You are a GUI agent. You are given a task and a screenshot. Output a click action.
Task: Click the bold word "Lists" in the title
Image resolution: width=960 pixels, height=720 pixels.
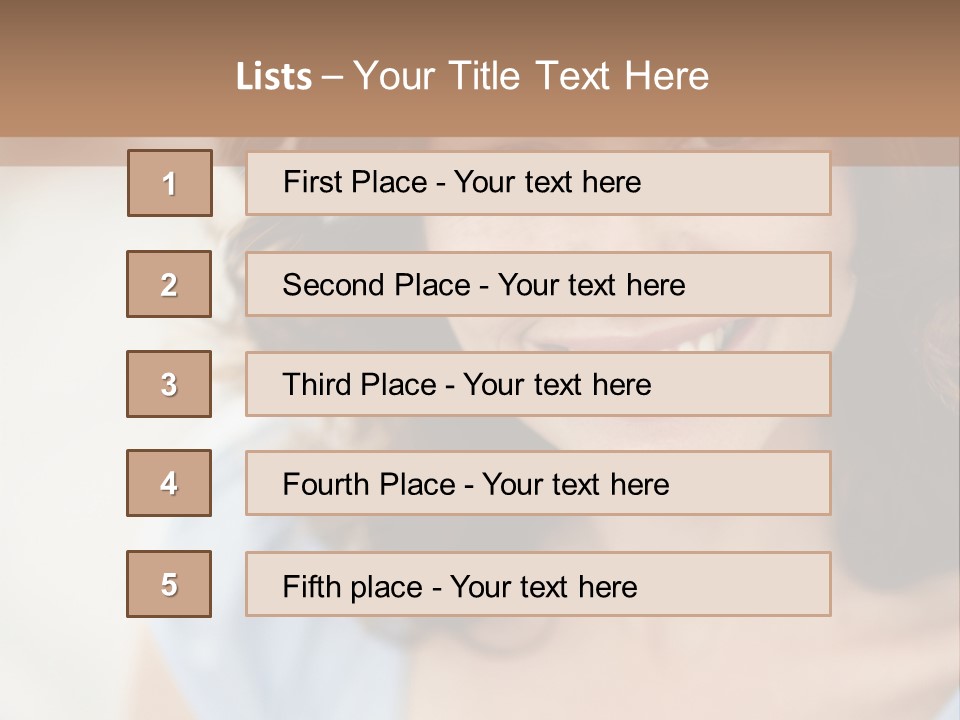(274, 77)
